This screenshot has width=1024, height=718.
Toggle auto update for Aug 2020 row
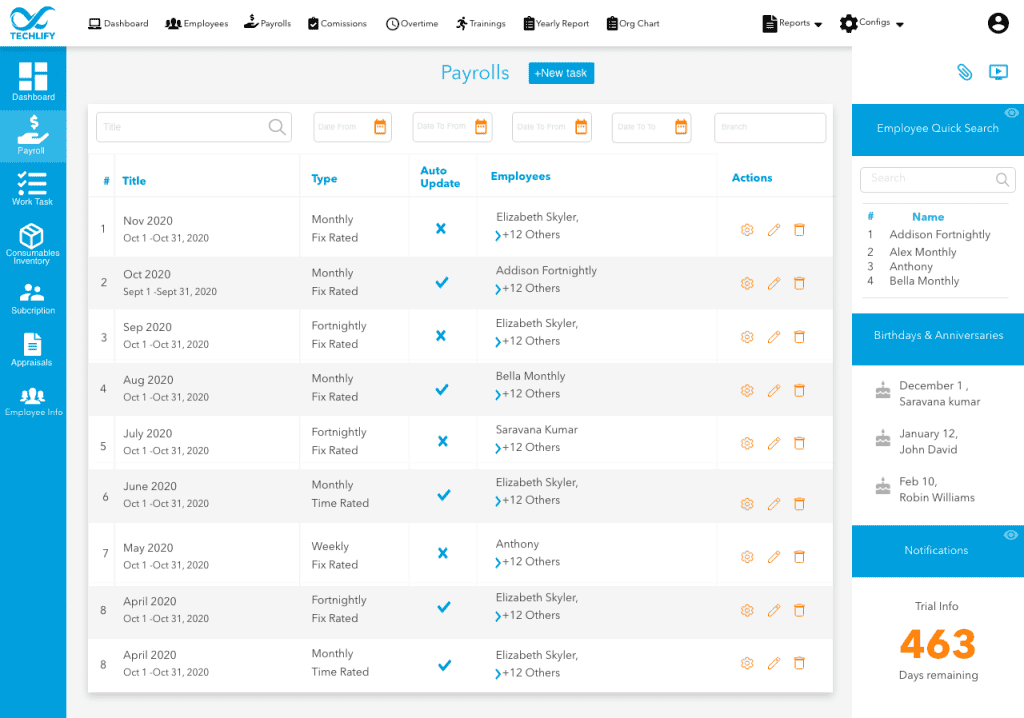(442, 389)
